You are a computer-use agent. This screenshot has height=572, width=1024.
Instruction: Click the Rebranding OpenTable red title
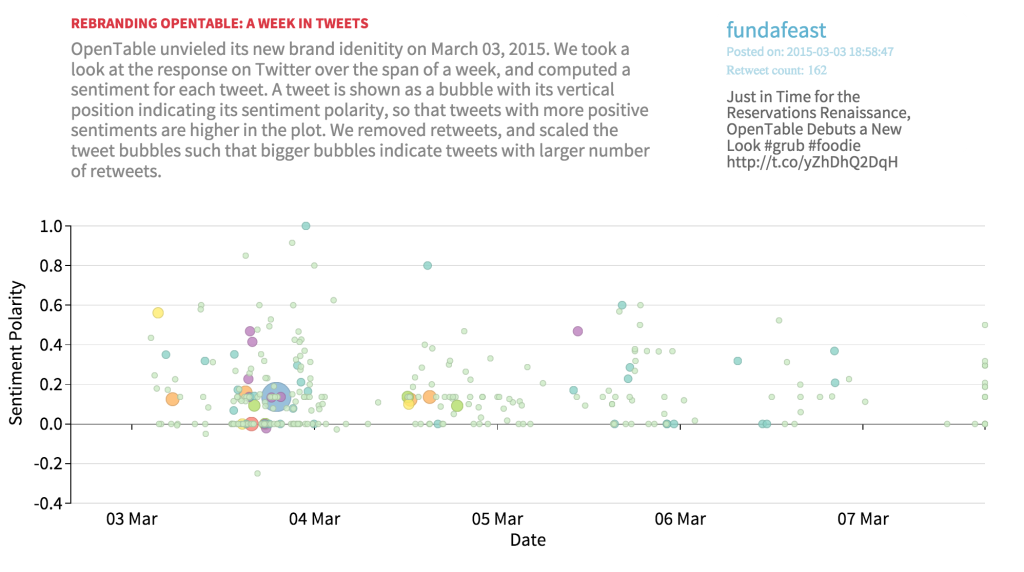[x=220, y=23]
